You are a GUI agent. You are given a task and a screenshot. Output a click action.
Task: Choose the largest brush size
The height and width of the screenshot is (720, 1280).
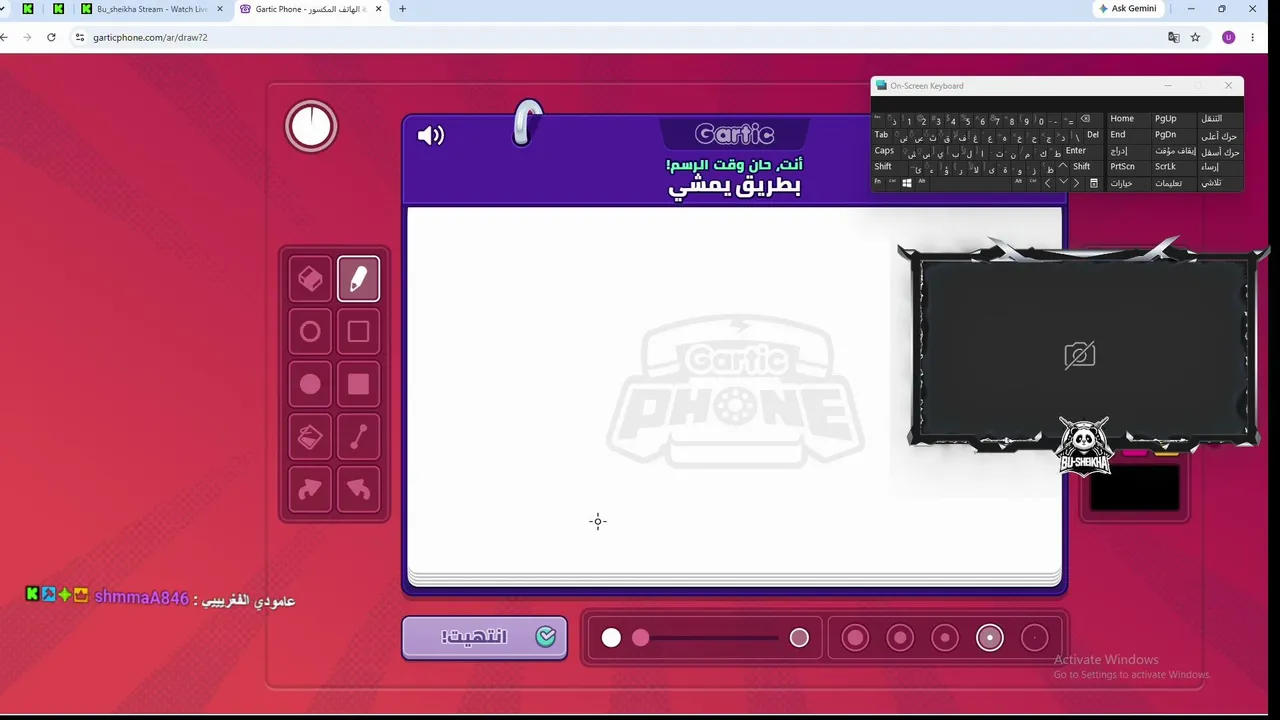tap(855, 638)
